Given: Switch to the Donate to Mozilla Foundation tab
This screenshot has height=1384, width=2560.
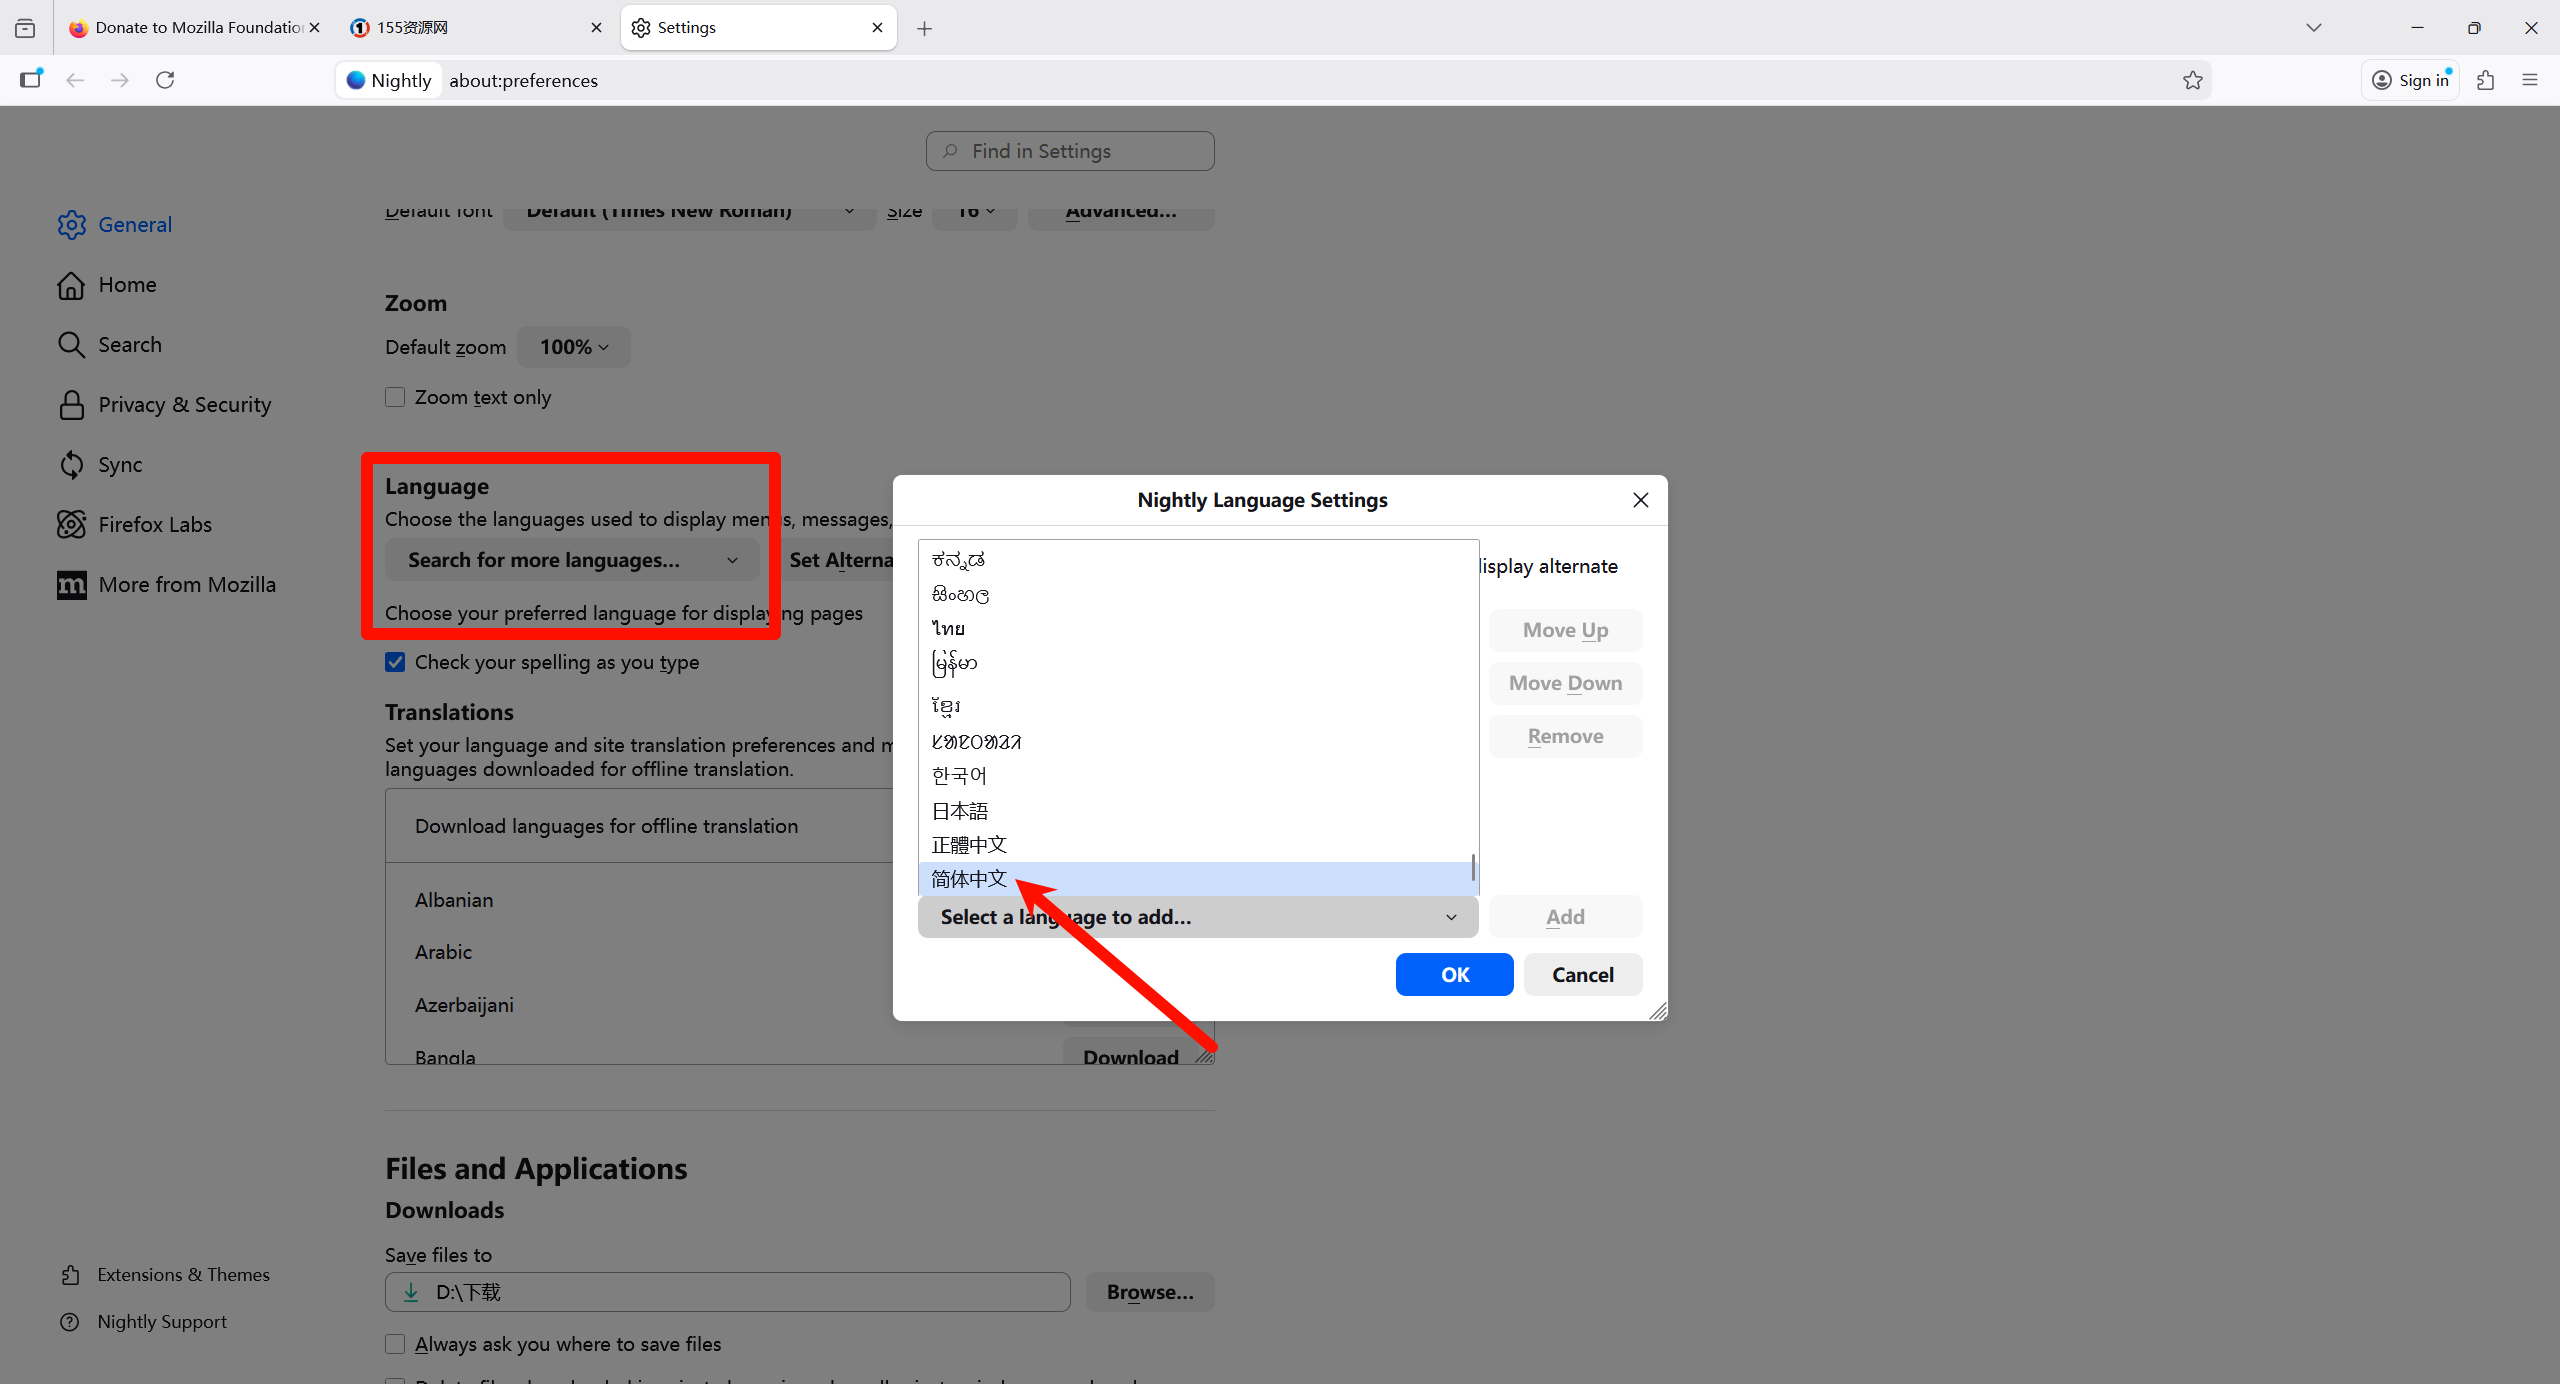Looking at the screenshot, I should click(190, 27).
